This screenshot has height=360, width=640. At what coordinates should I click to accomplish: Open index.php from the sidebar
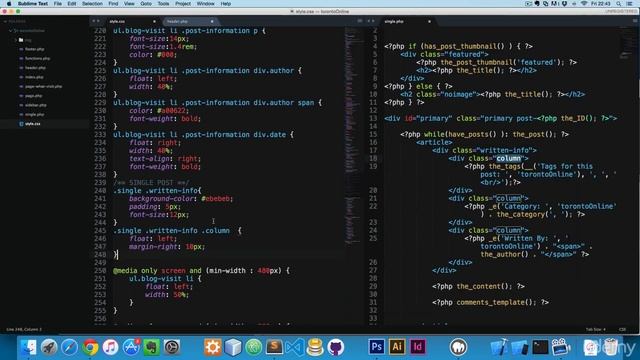(34, 77)
